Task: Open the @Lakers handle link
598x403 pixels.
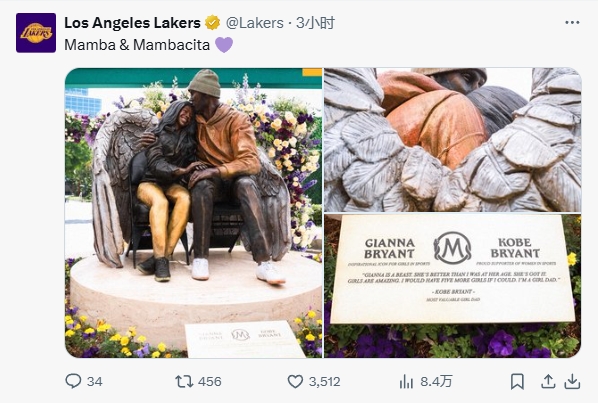Action: click(x=255, y=23)
